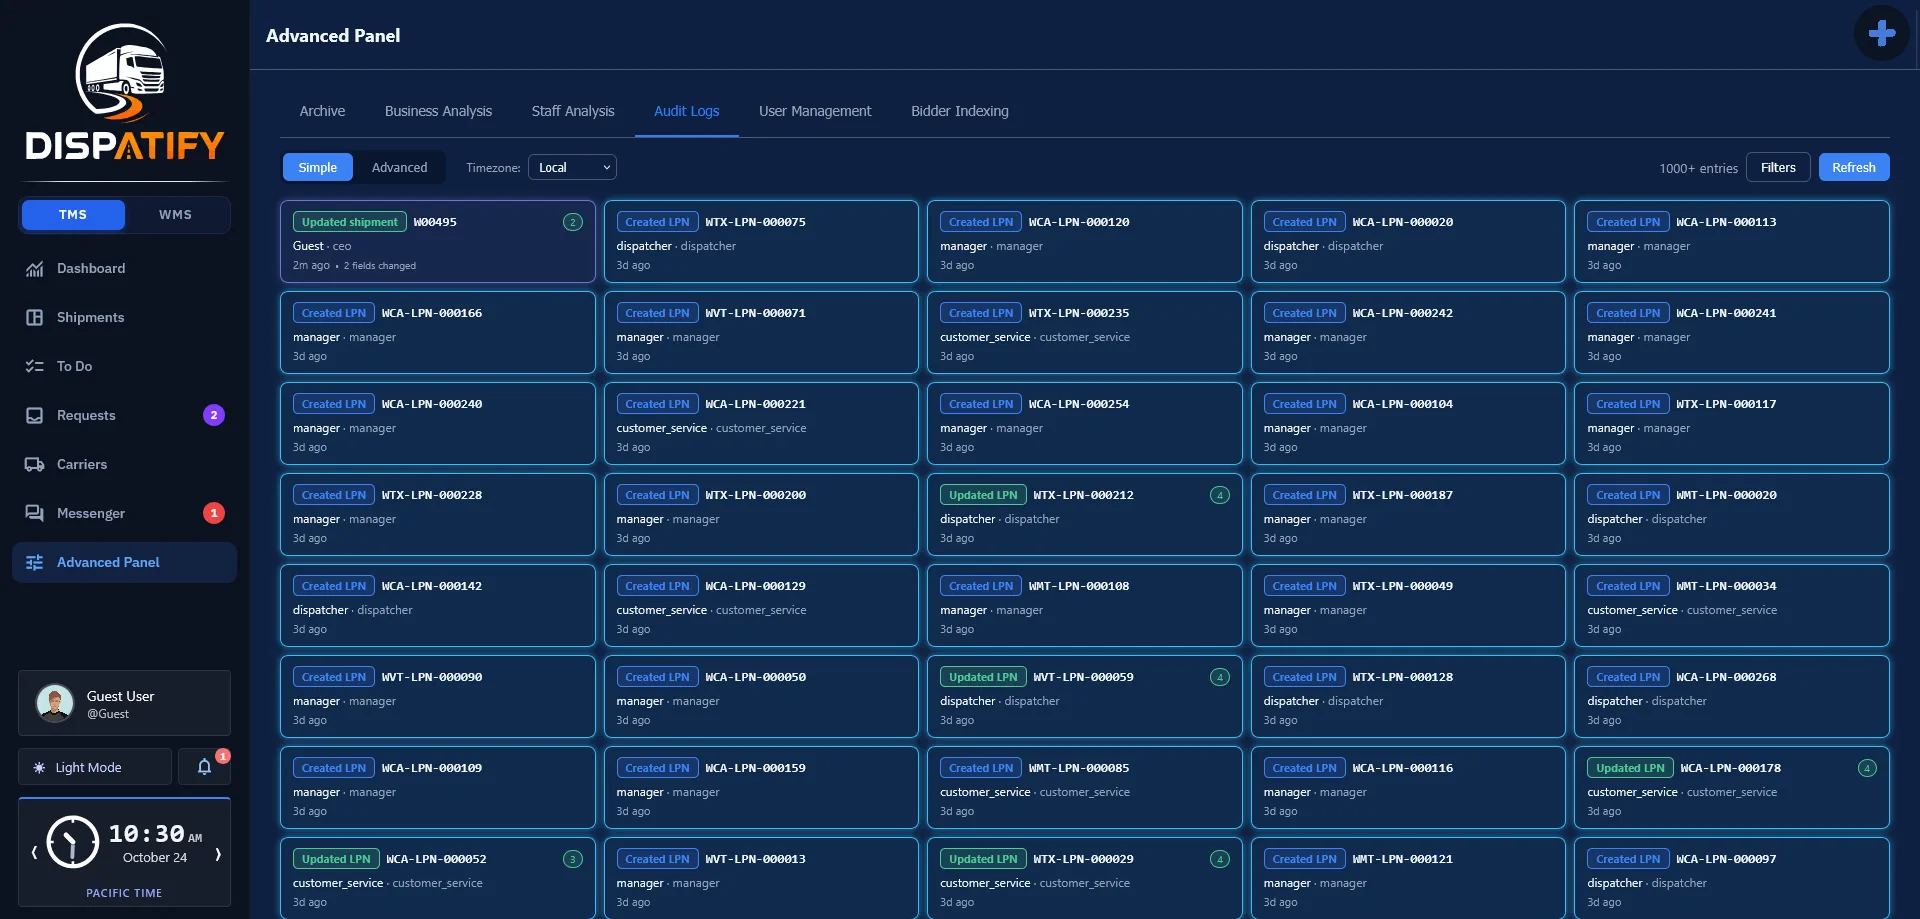The image size is (1920, 919).
Task: Click the Filters button
Action: [1778, 167]
